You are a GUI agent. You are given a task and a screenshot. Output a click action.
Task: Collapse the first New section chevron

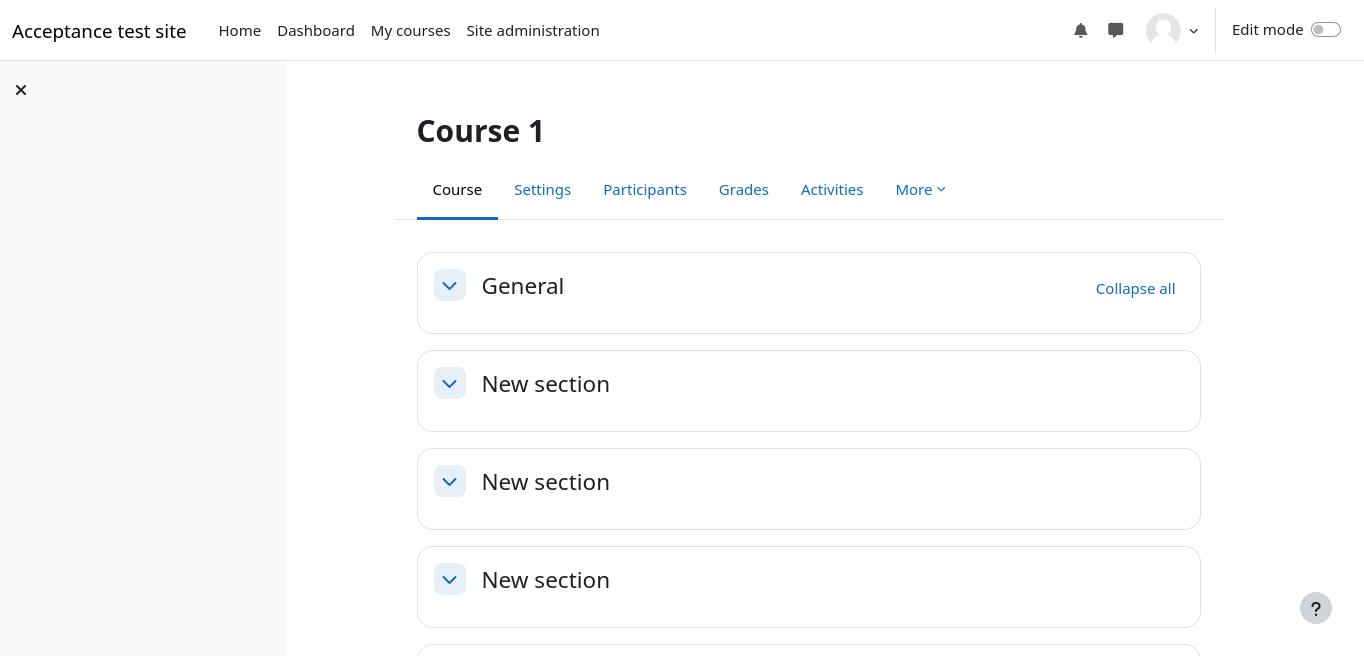450,383
